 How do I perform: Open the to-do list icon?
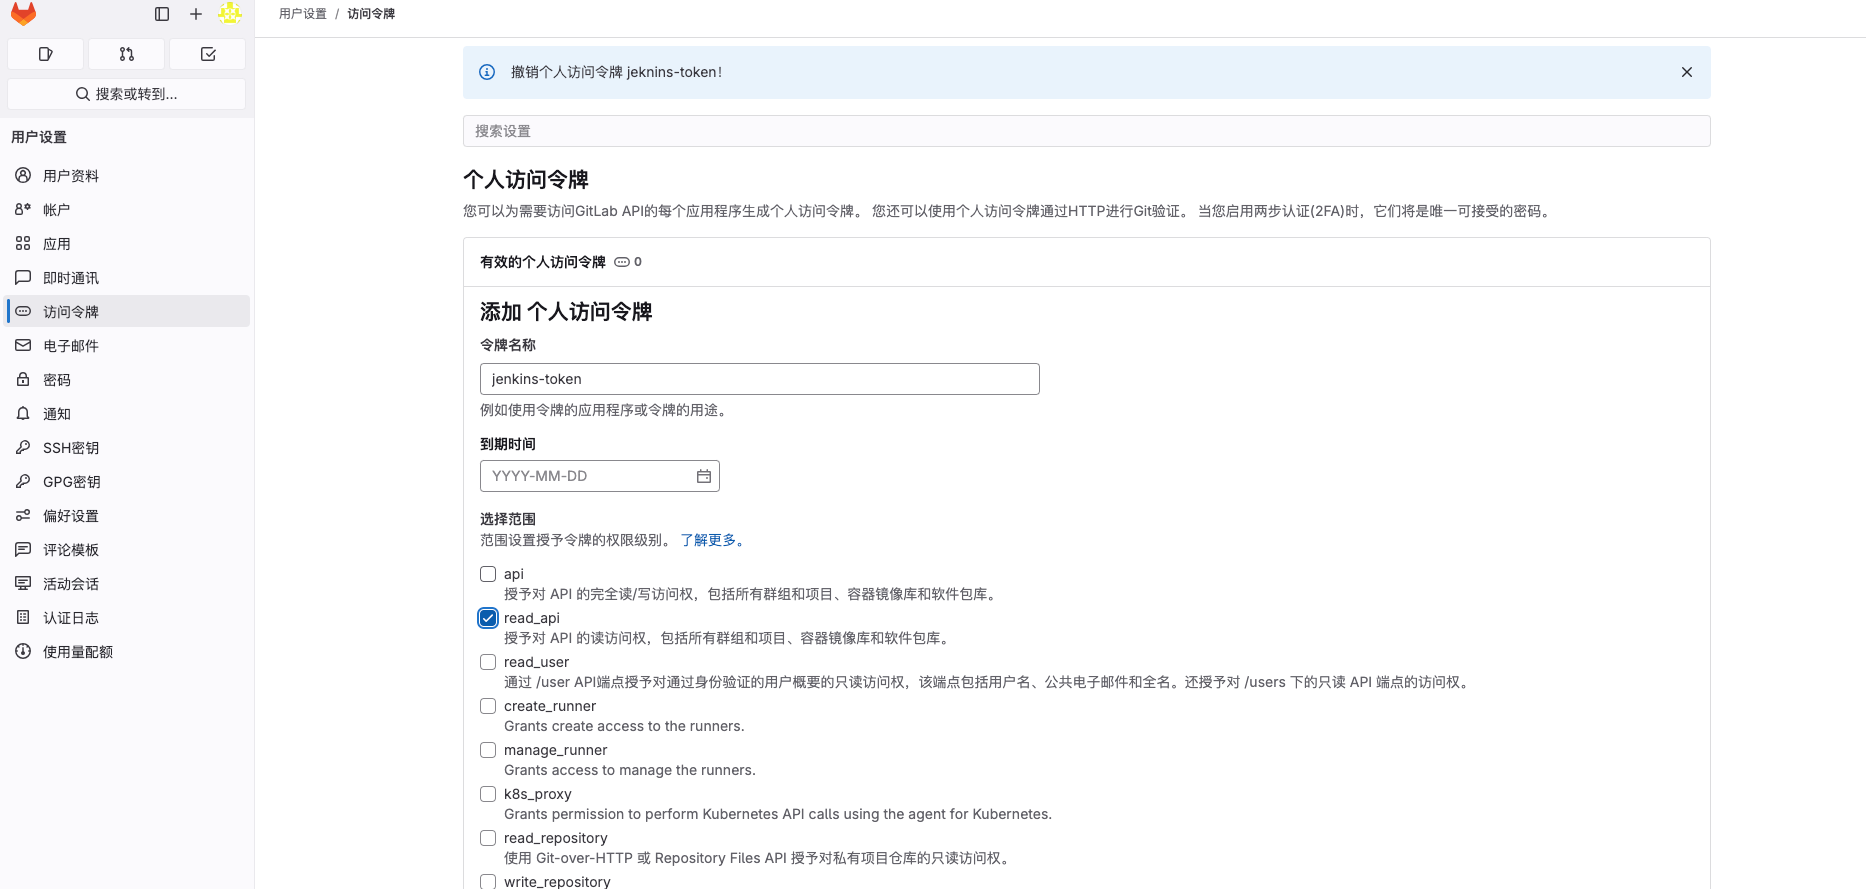tap(208, 54)
